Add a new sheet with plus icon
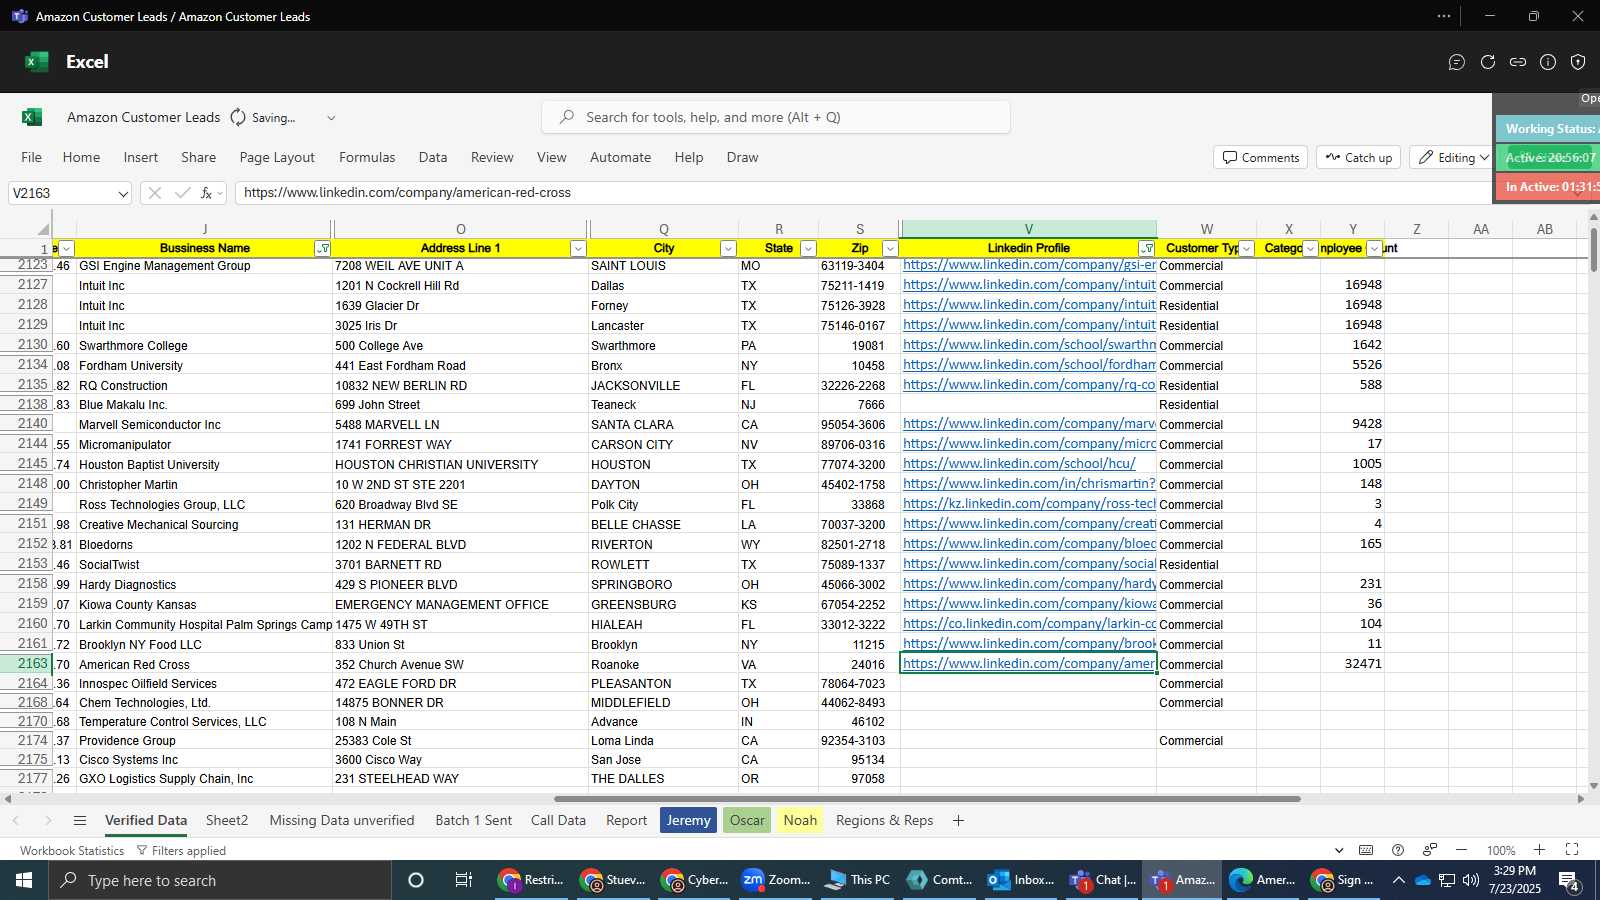Screen dimensions: 1600x900 pyautogui.click(x=958, y=820)
